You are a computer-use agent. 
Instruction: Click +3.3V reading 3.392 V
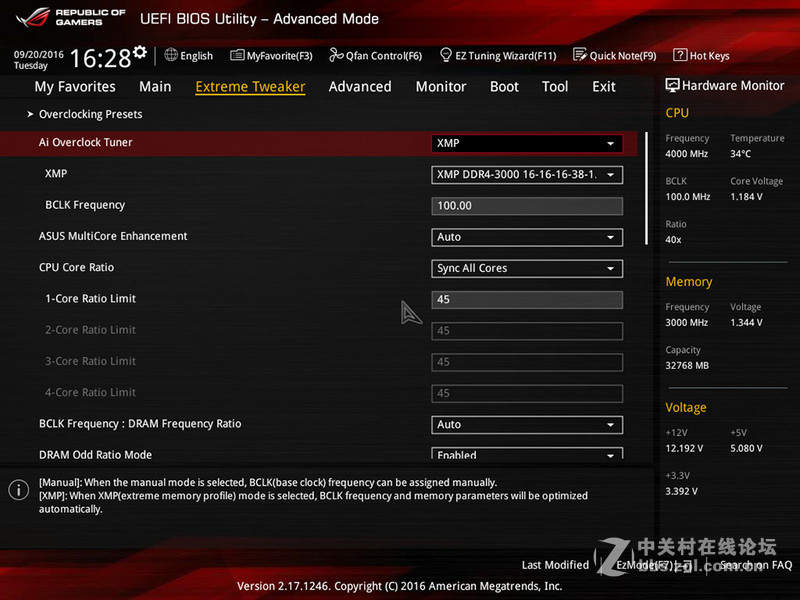[682, 491]
